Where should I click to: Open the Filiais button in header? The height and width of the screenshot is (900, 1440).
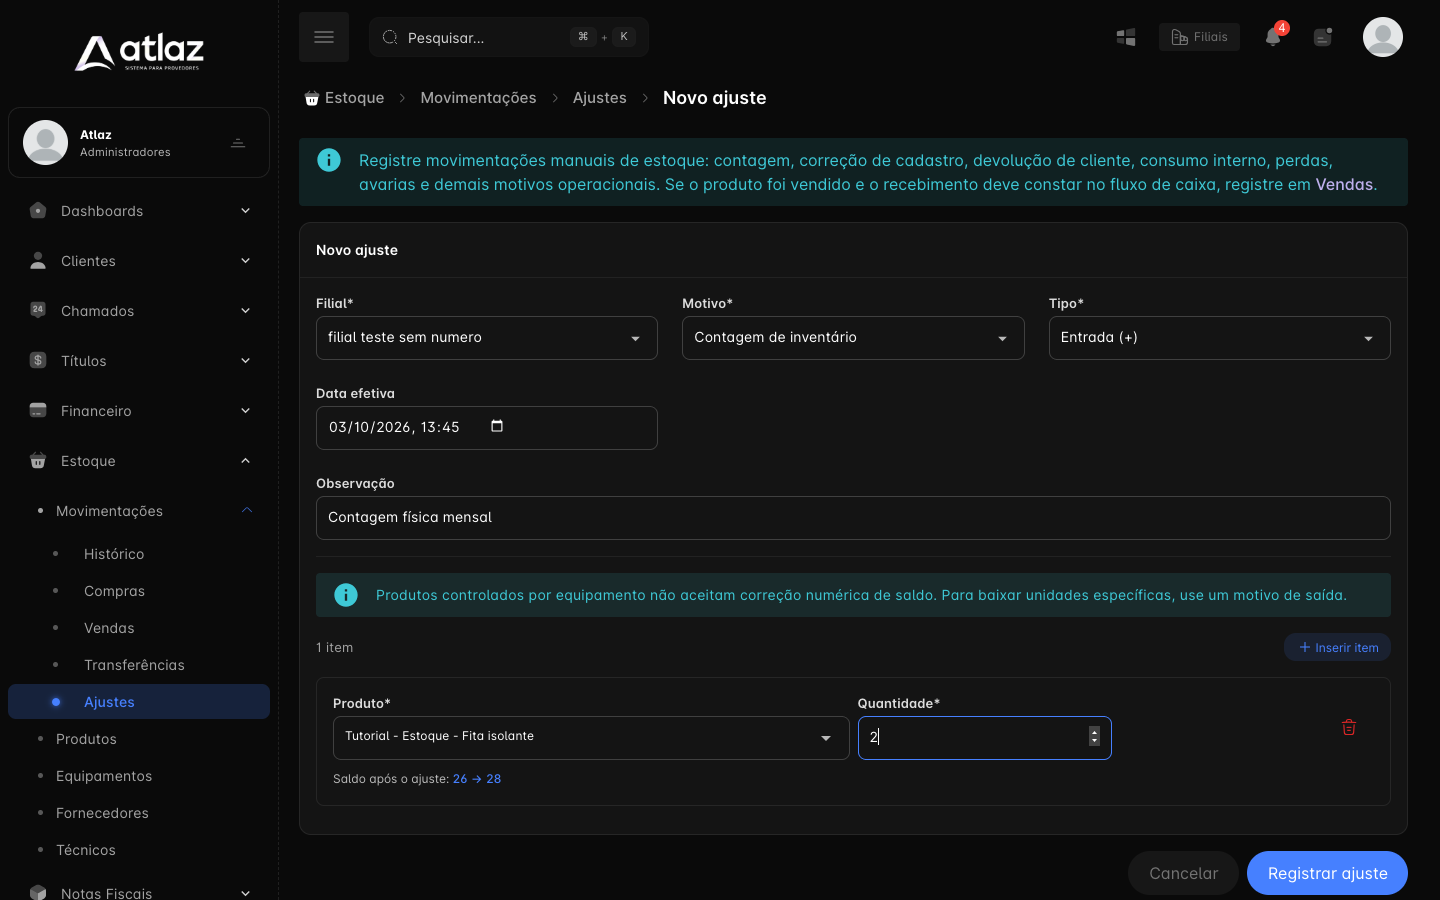1199,37
